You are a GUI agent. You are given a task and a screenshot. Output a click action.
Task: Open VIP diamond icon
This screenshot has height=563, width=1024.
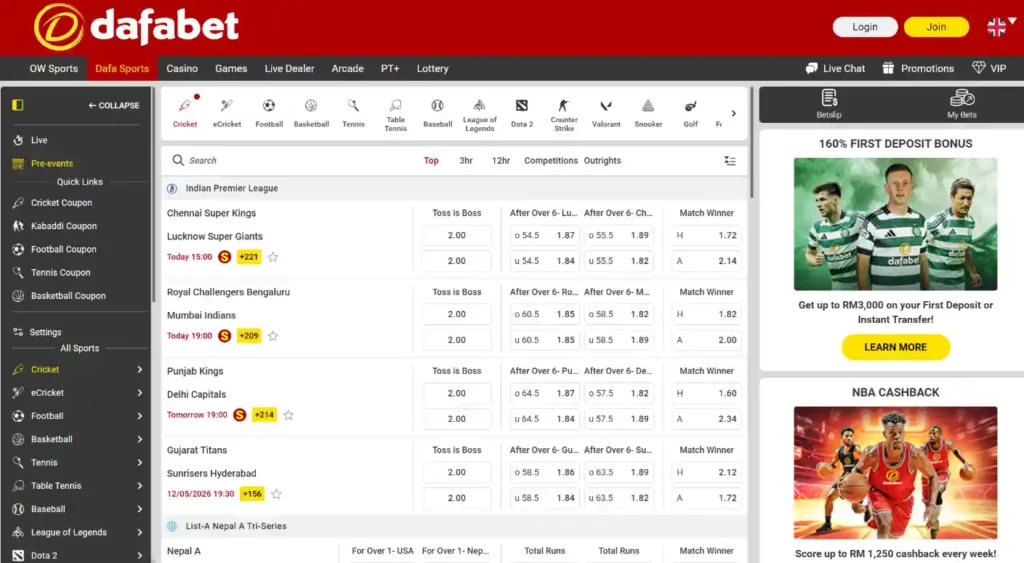(978, 67)
